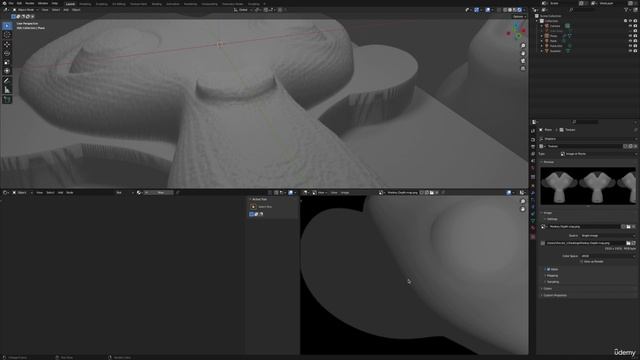Image resolution: width=640 pixels, height=360 pixels.
Task: Open the Texture properties tab icon
Action: tap(533, 237)
